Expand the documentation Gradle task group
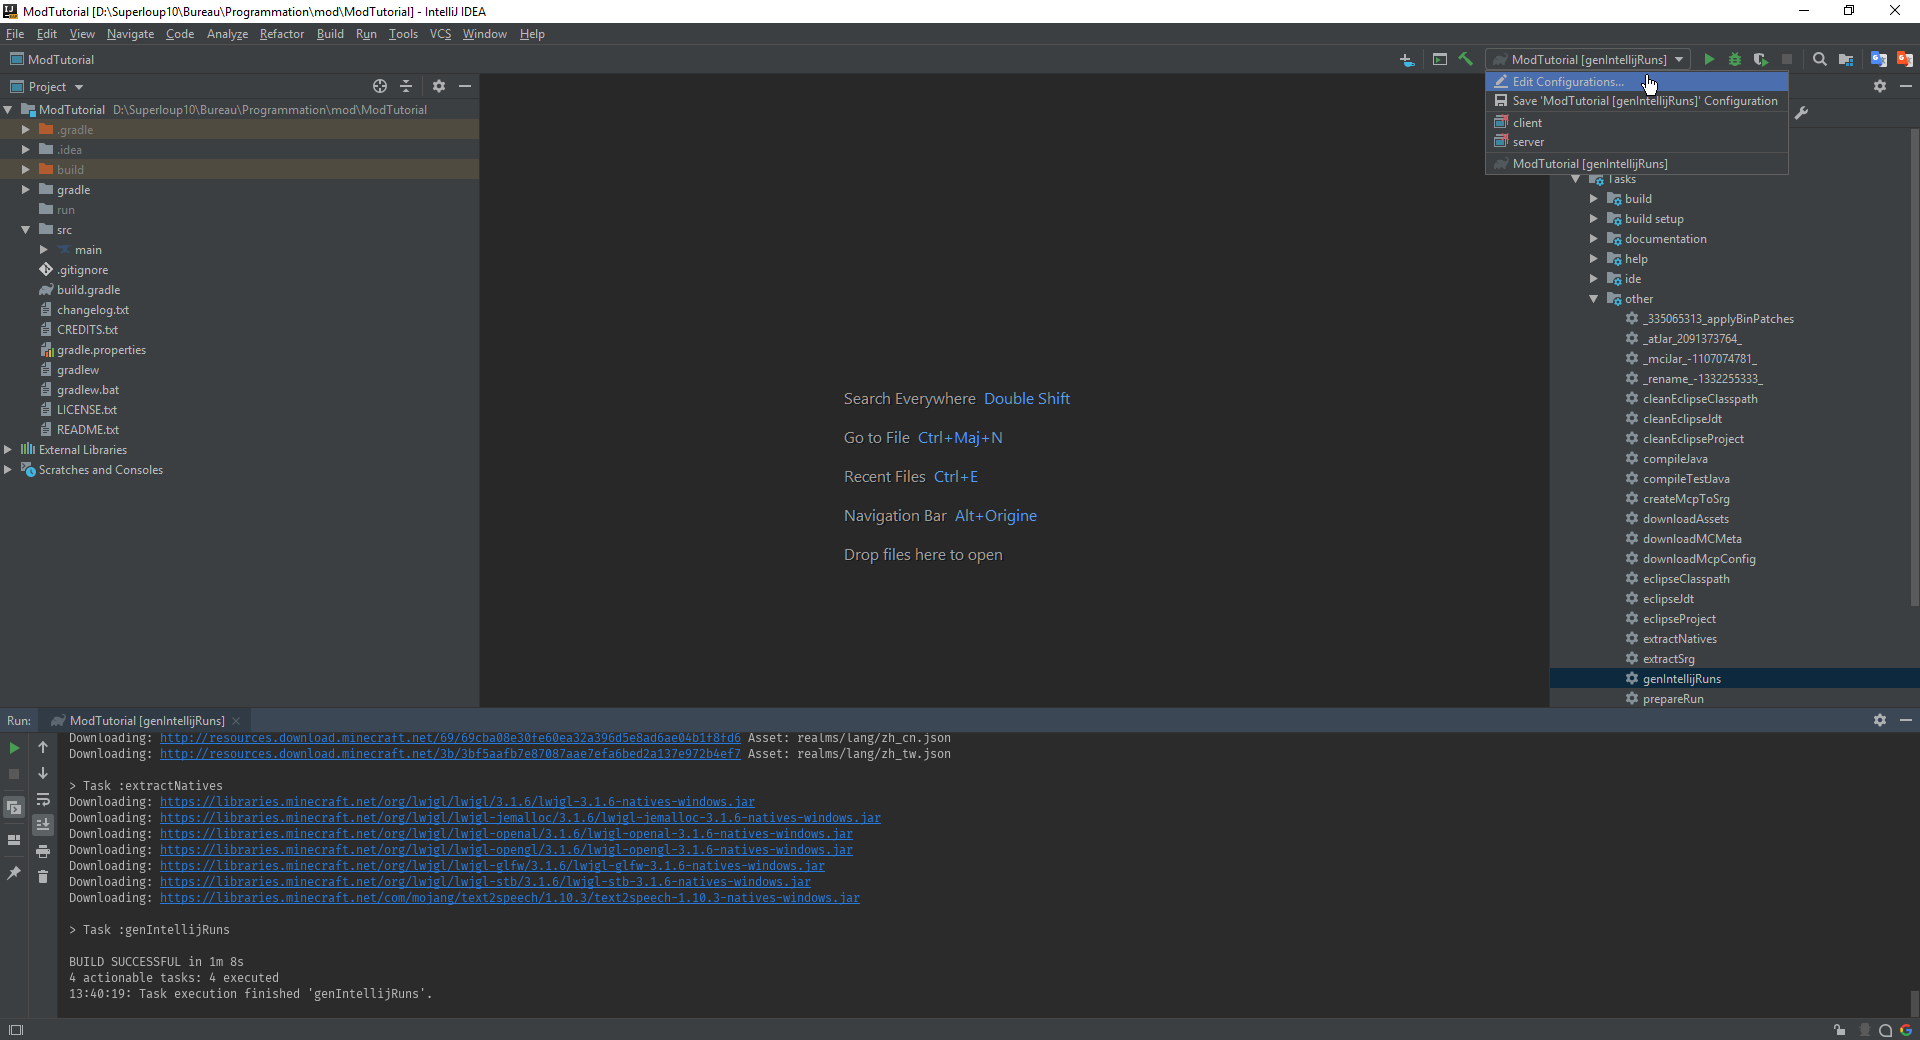1920x1040 pixels. click(x=1594, y=239)
